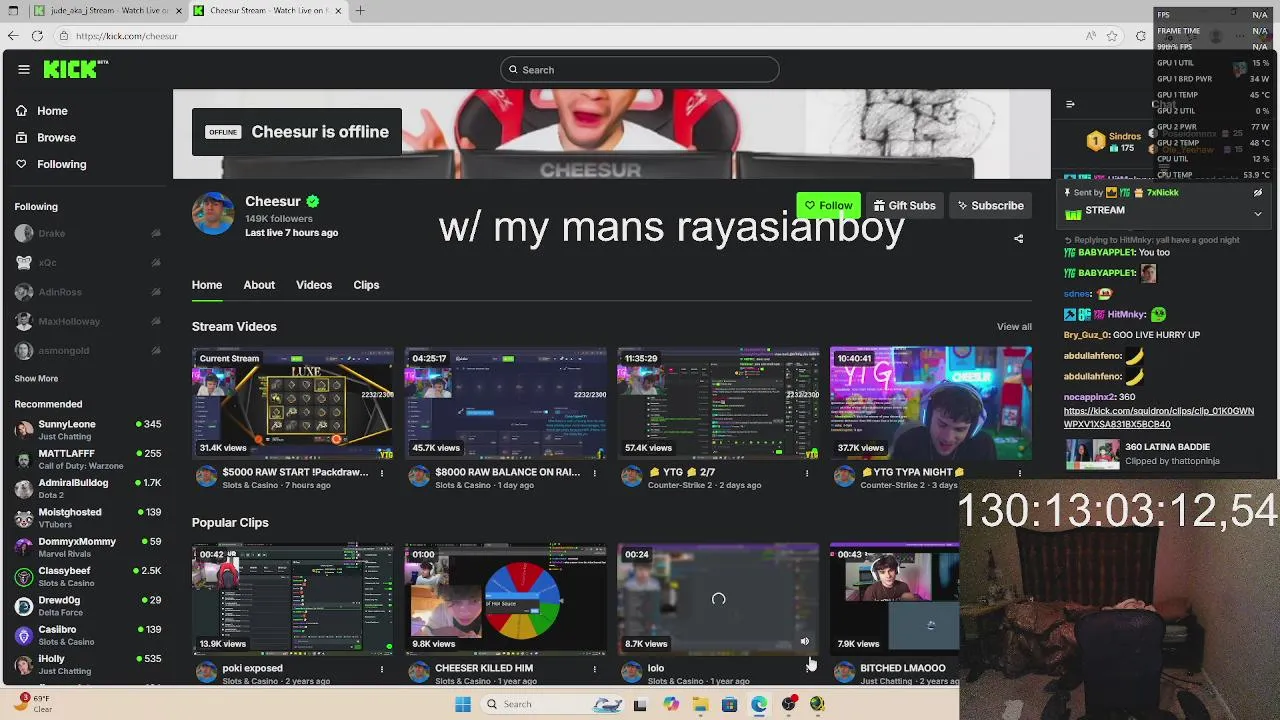This screenshot has width=1280, height=720.
Task: Unmute the lolo clip preview
Action: point(805,642)
